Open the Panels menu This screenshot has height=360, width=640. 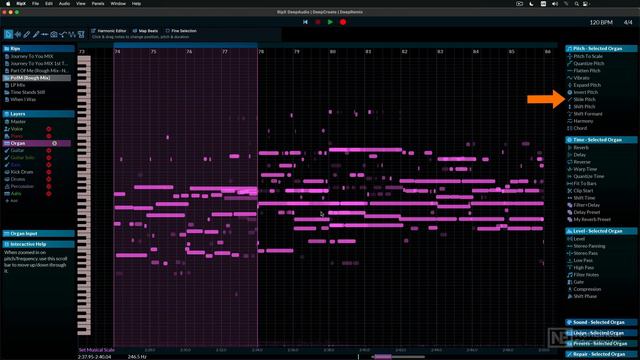point(98,4)
